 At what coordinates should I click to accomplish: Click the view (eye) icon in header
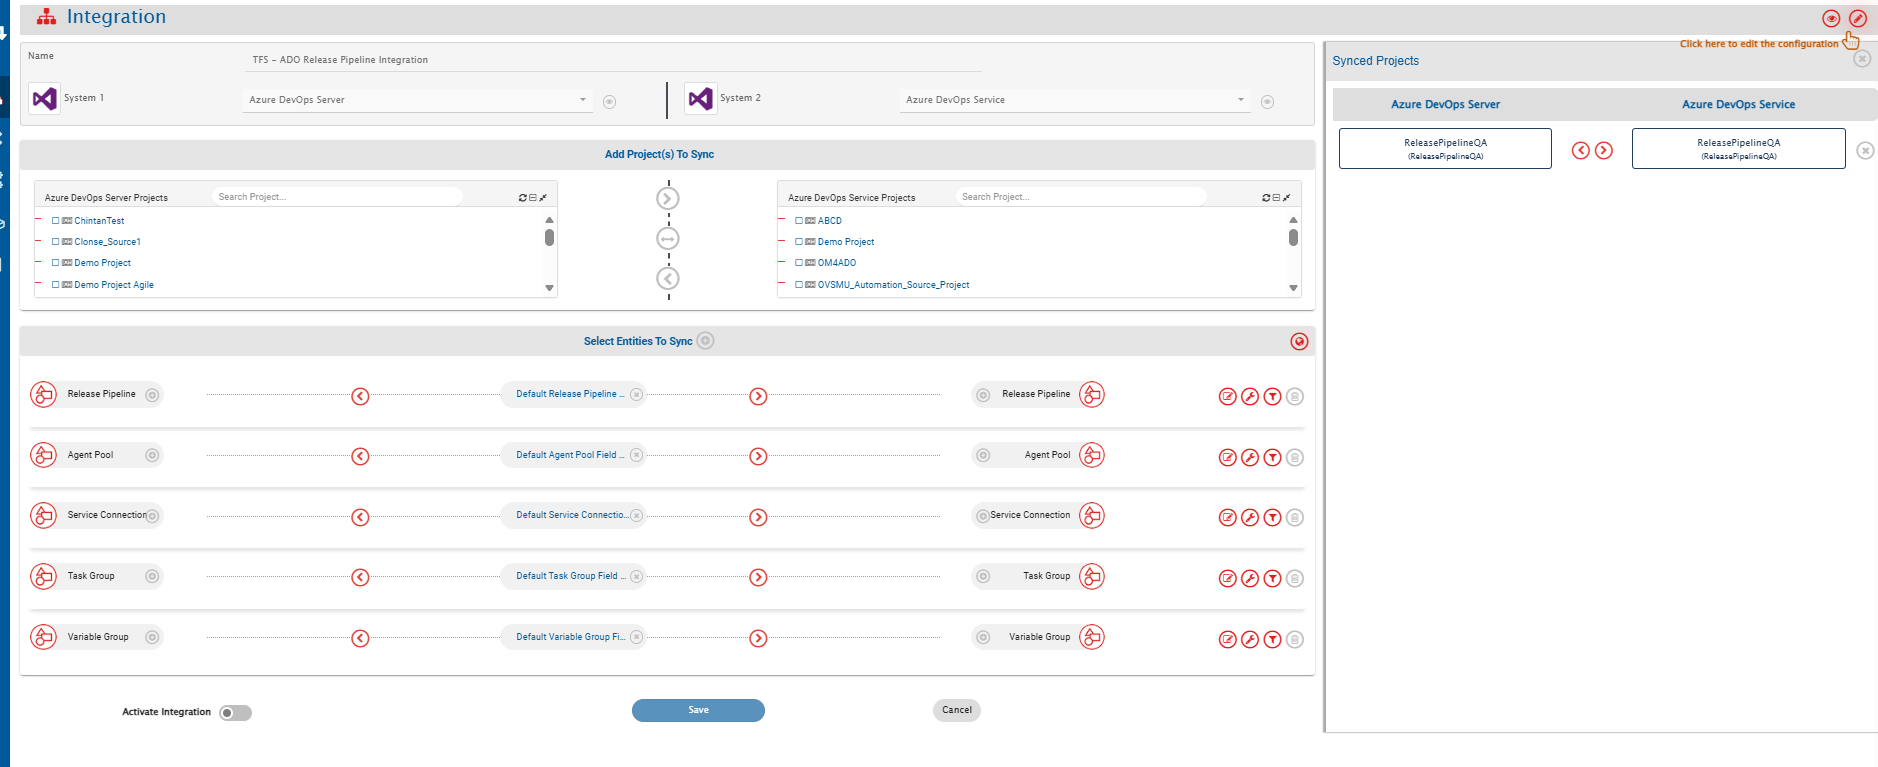pos(1831,19)
